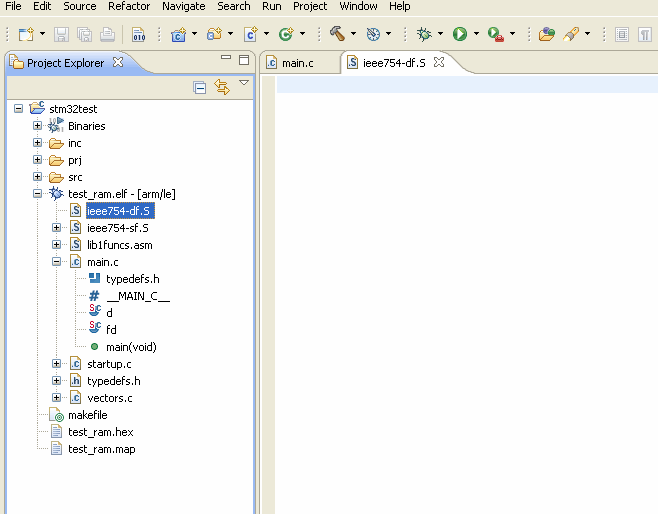Expand the vectors.c node
The width and height of the screenshot is (658, 514).
(x=56, y=397)
